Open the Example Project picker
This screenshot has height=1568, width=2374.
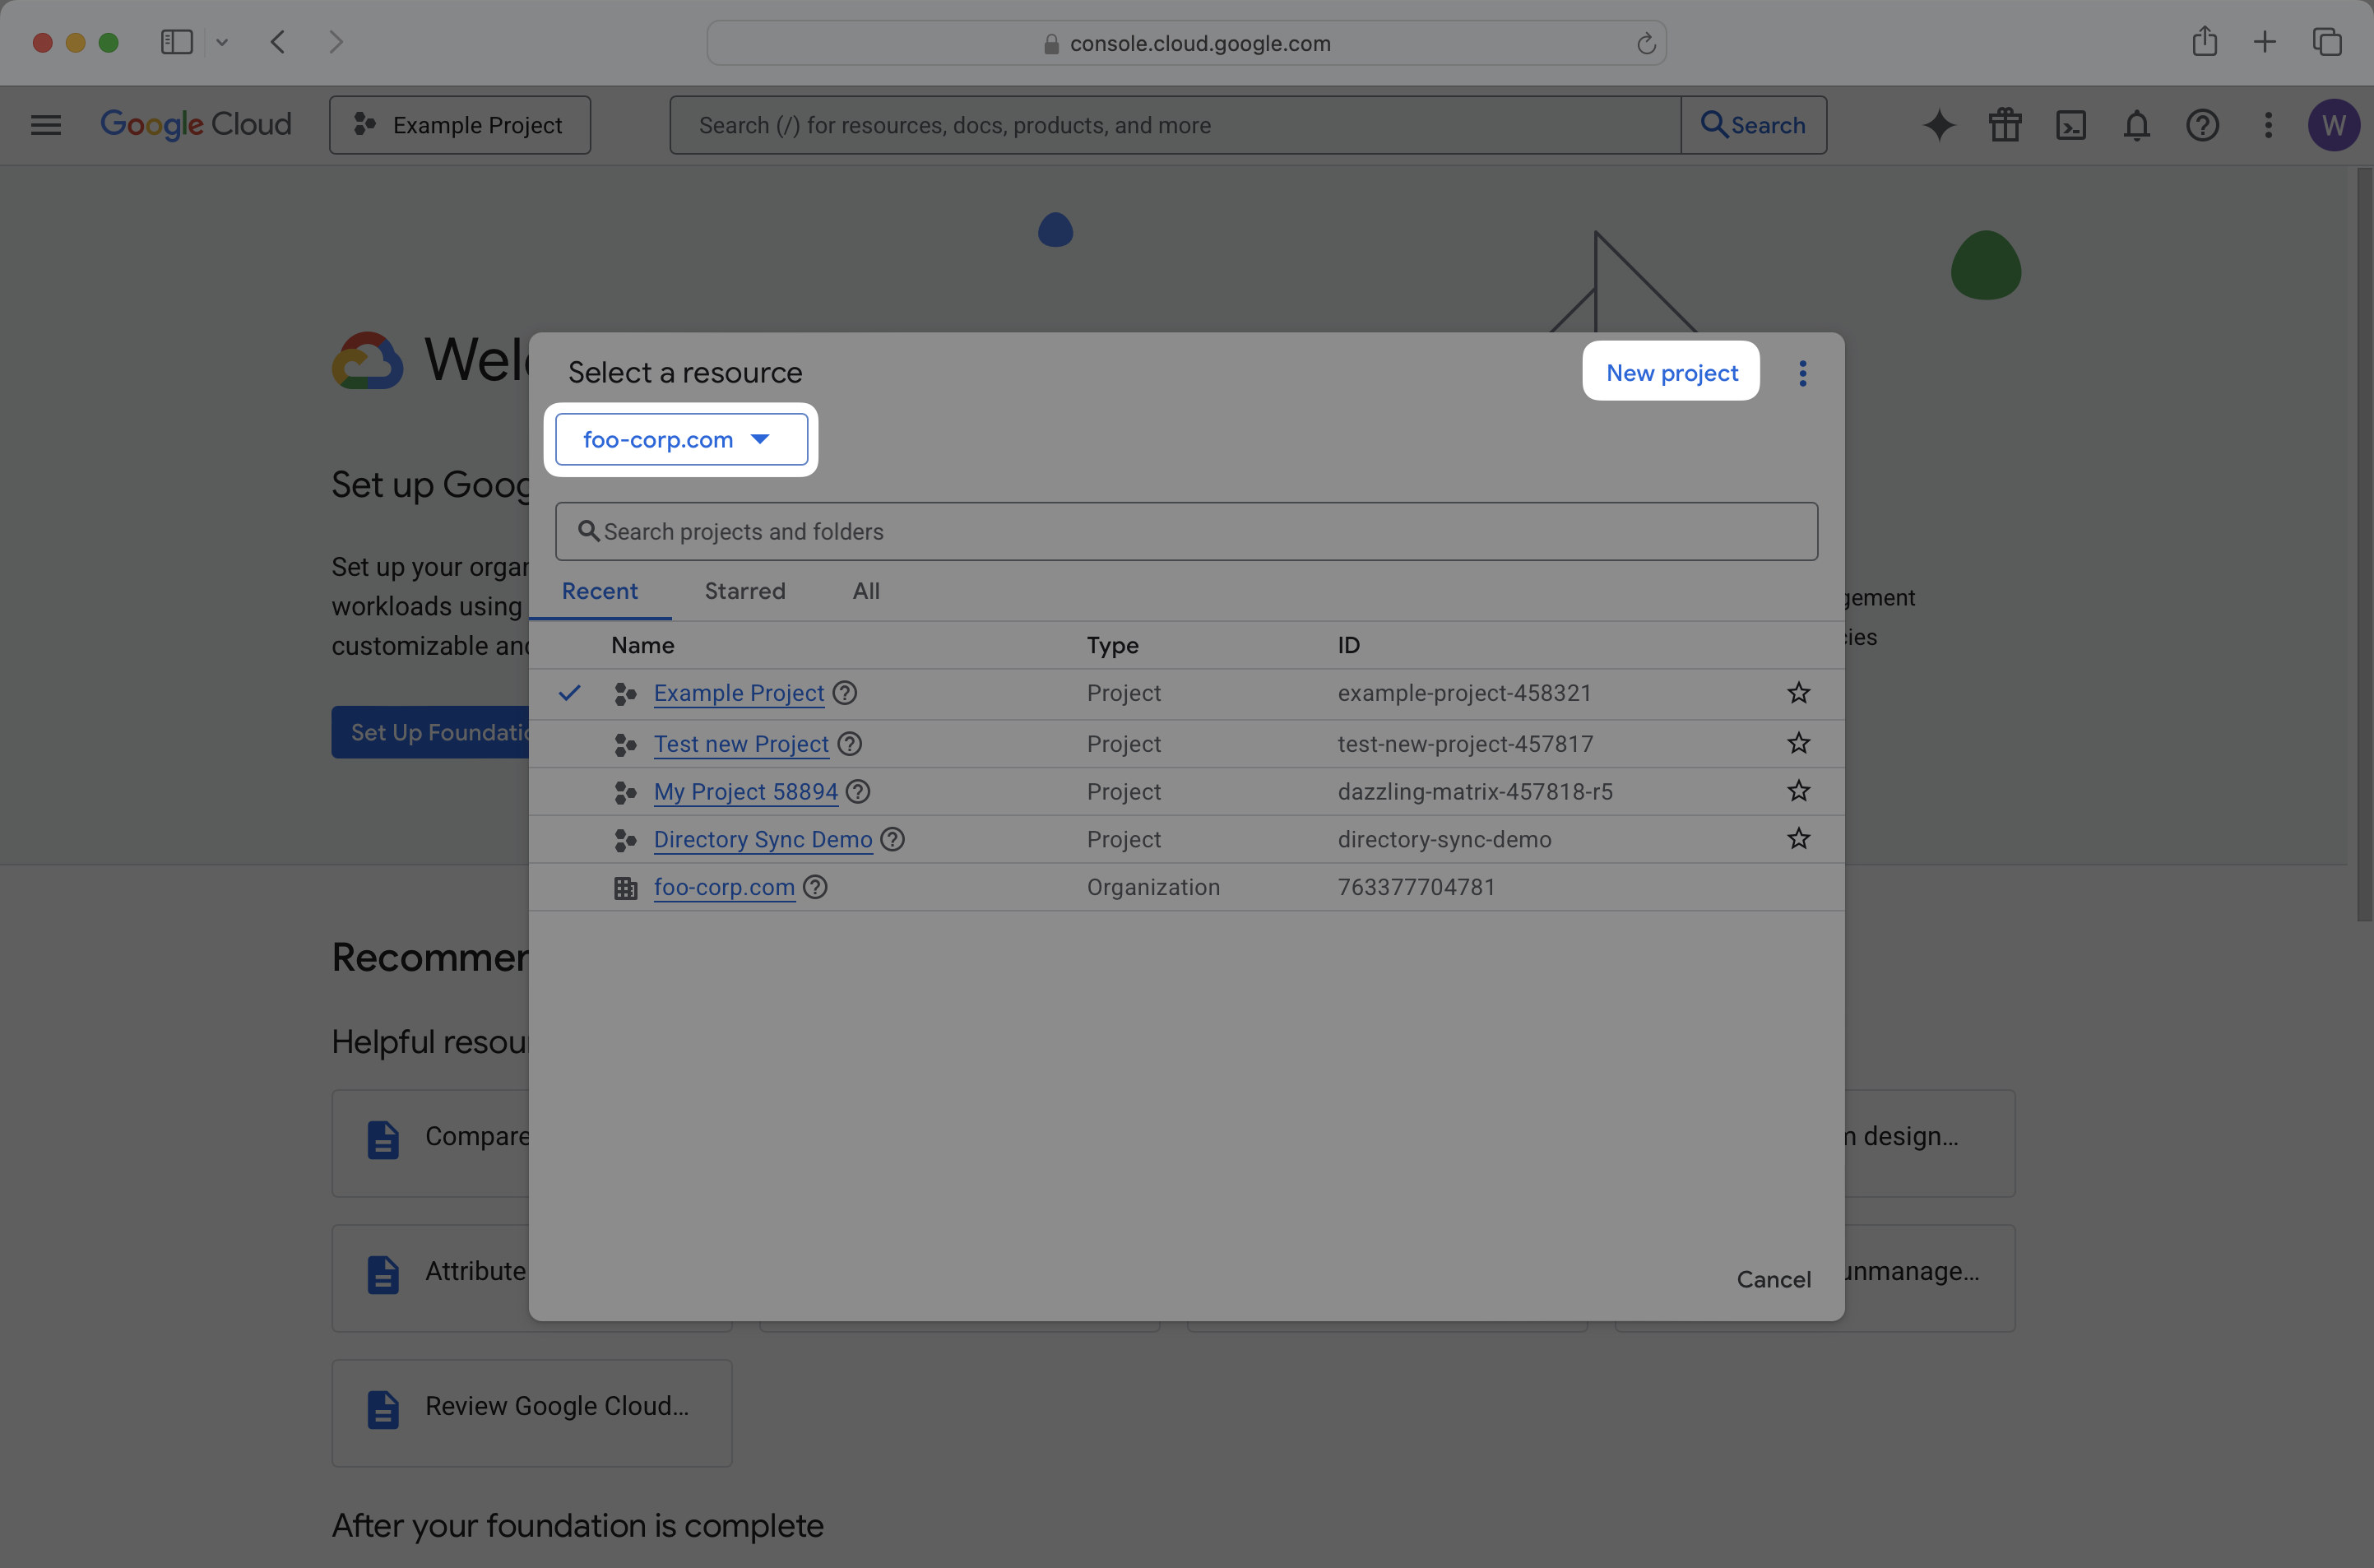click(x=460, y=124)
